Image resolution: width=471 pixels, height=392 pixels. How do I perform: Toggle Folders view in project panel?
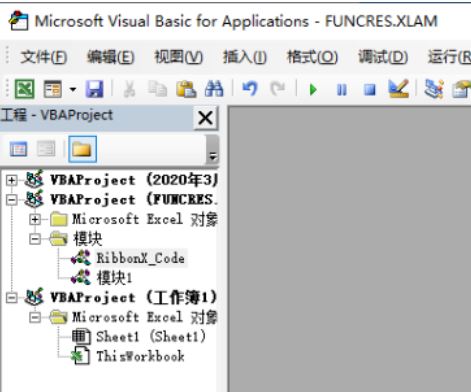[82, 149]
